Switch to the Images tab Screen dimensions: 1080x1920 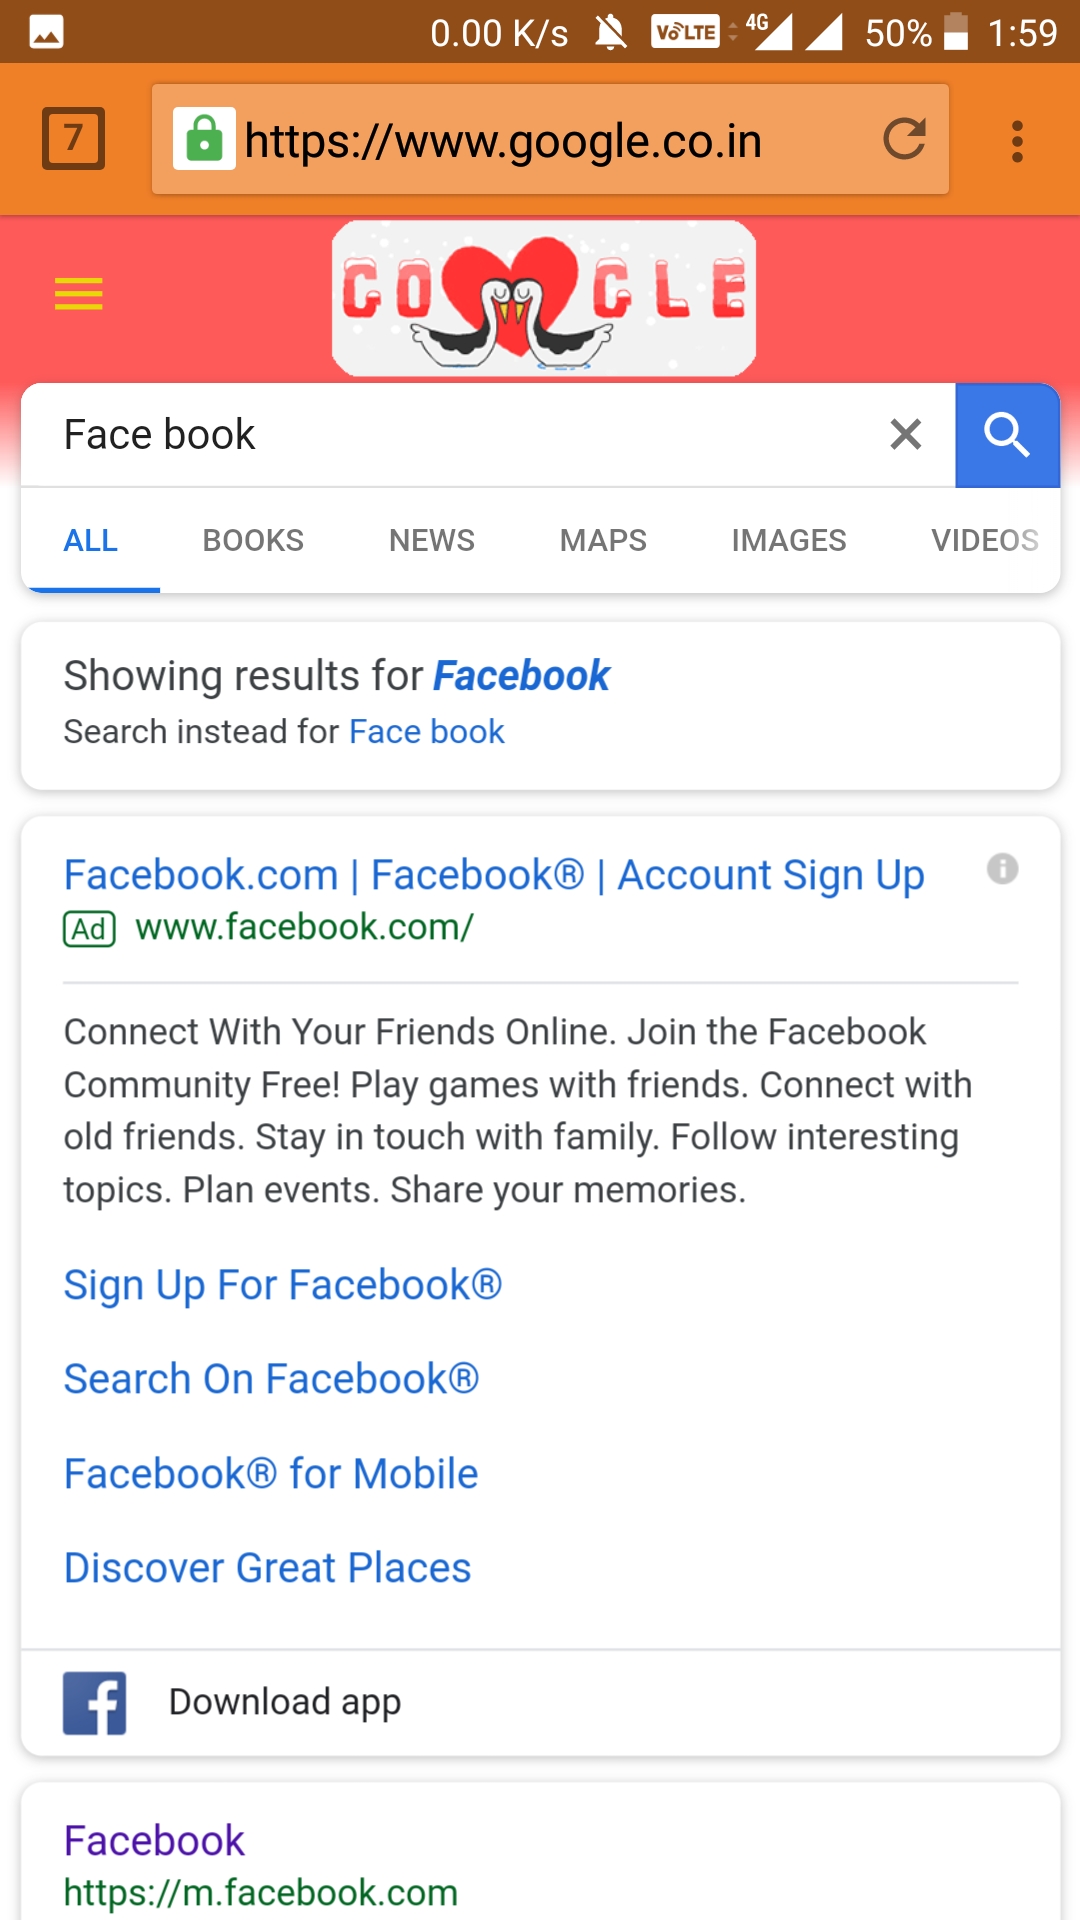[x=789, y=541]
